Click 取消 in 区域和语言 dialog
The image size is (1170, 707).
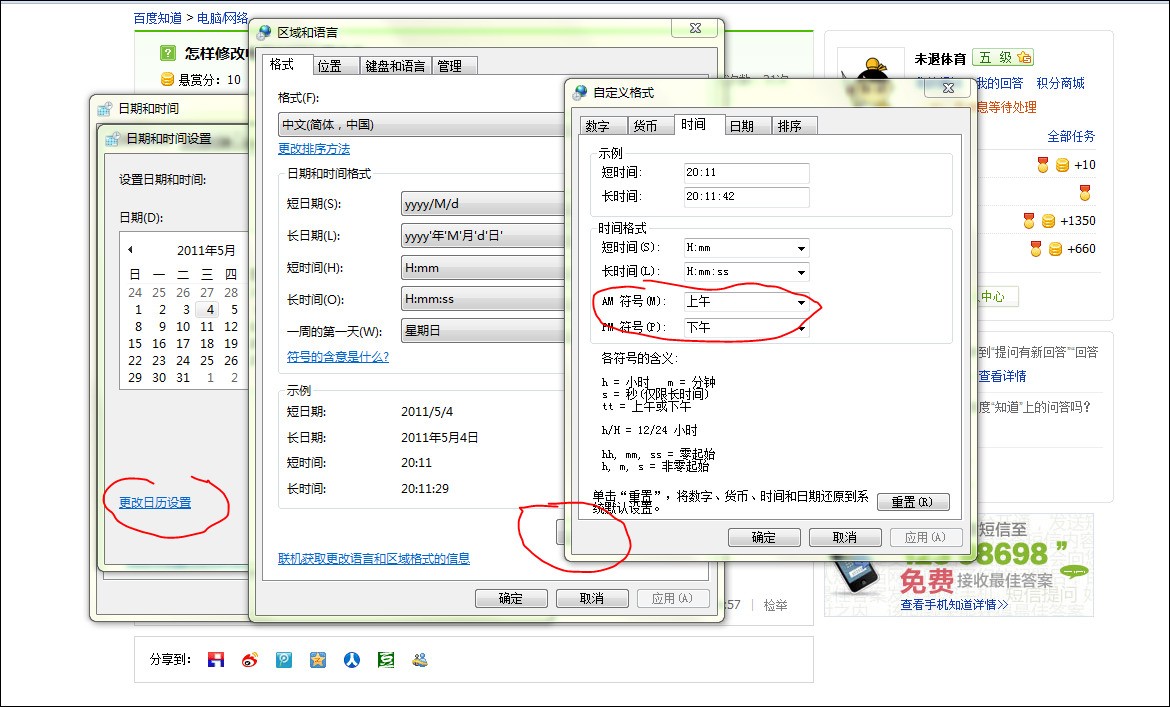[592, 598]
